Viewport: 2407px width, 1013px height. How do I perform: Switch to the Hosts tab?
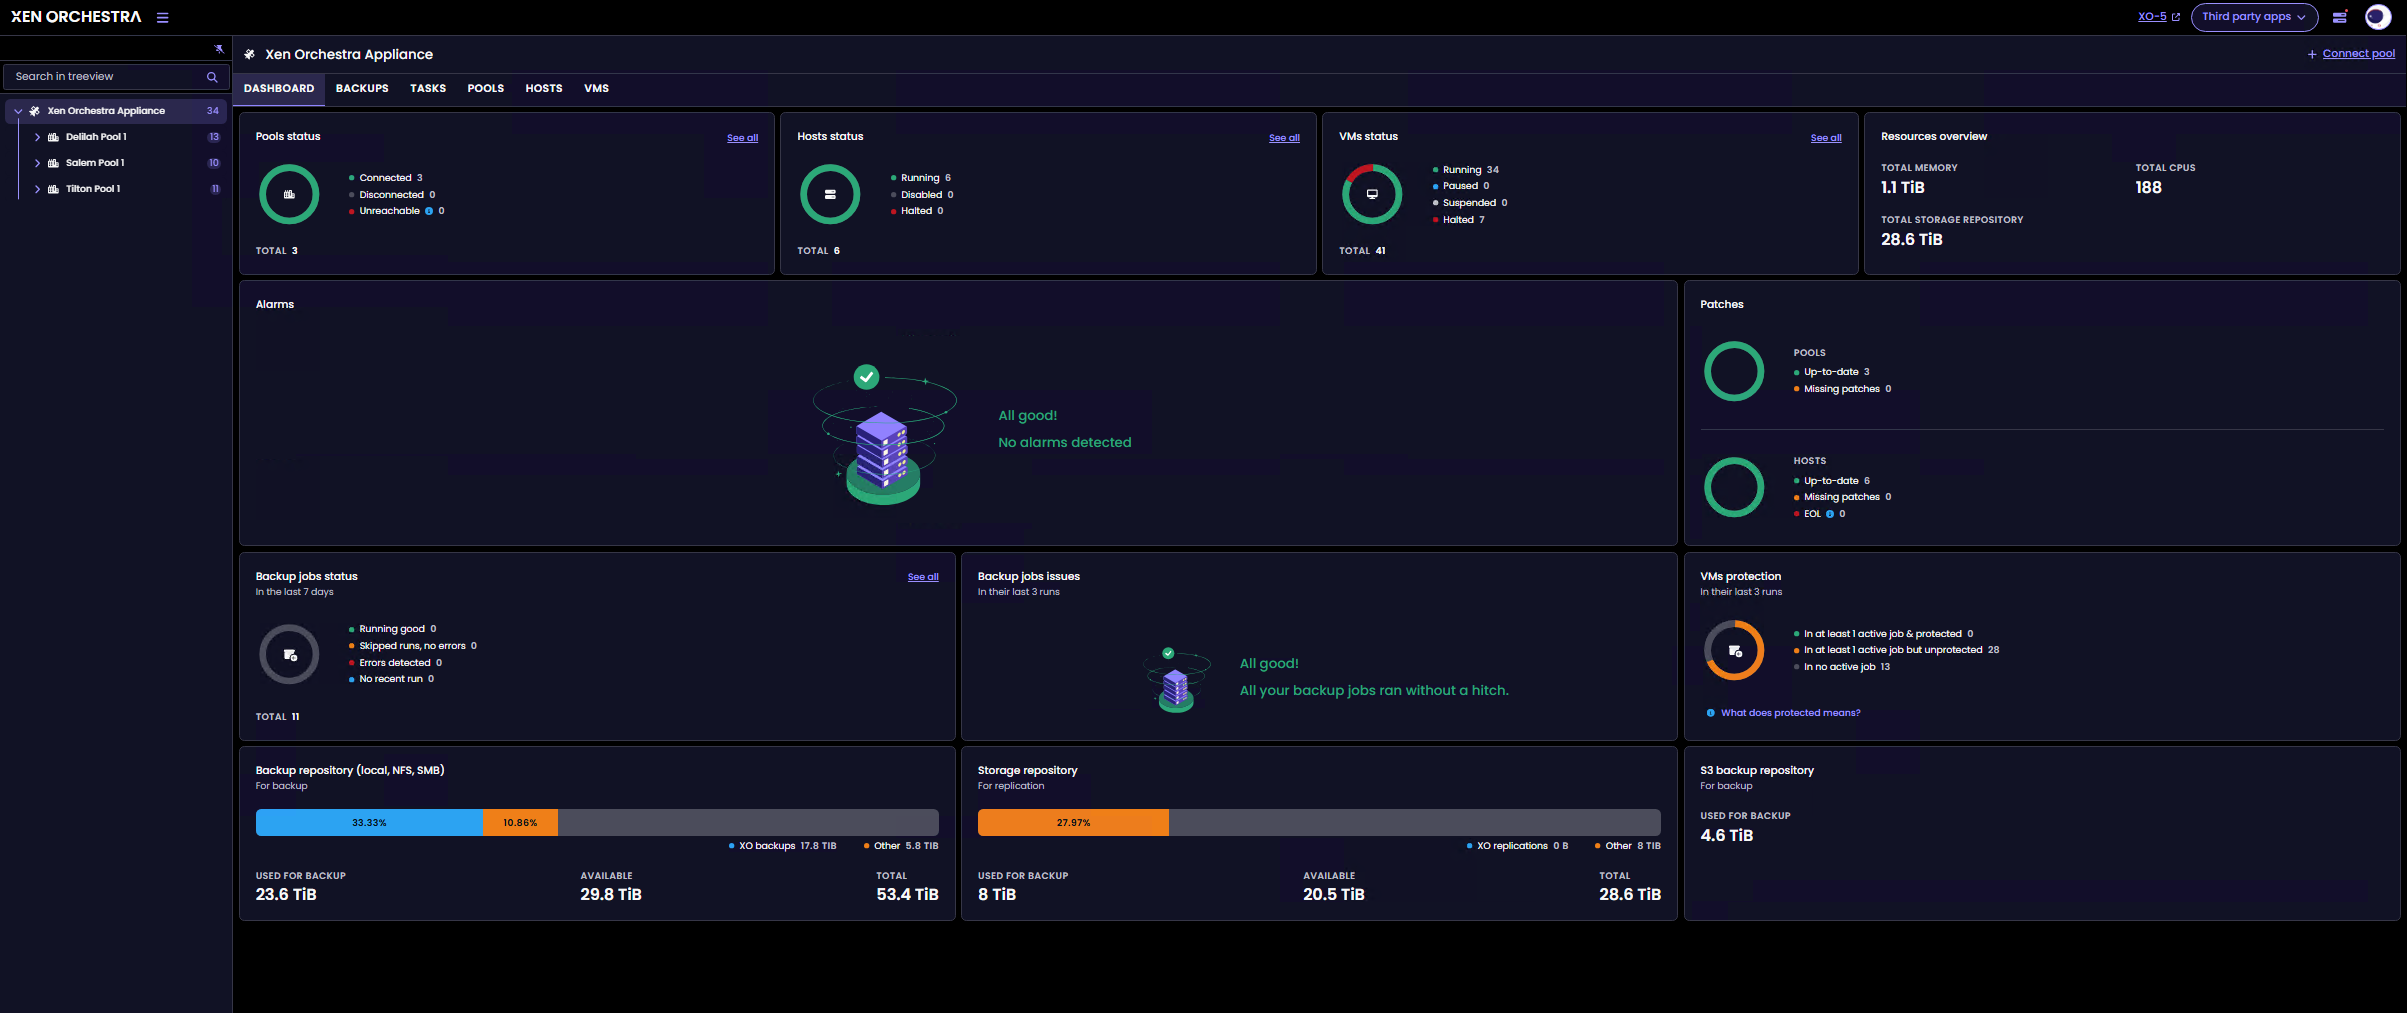point(543,89)
